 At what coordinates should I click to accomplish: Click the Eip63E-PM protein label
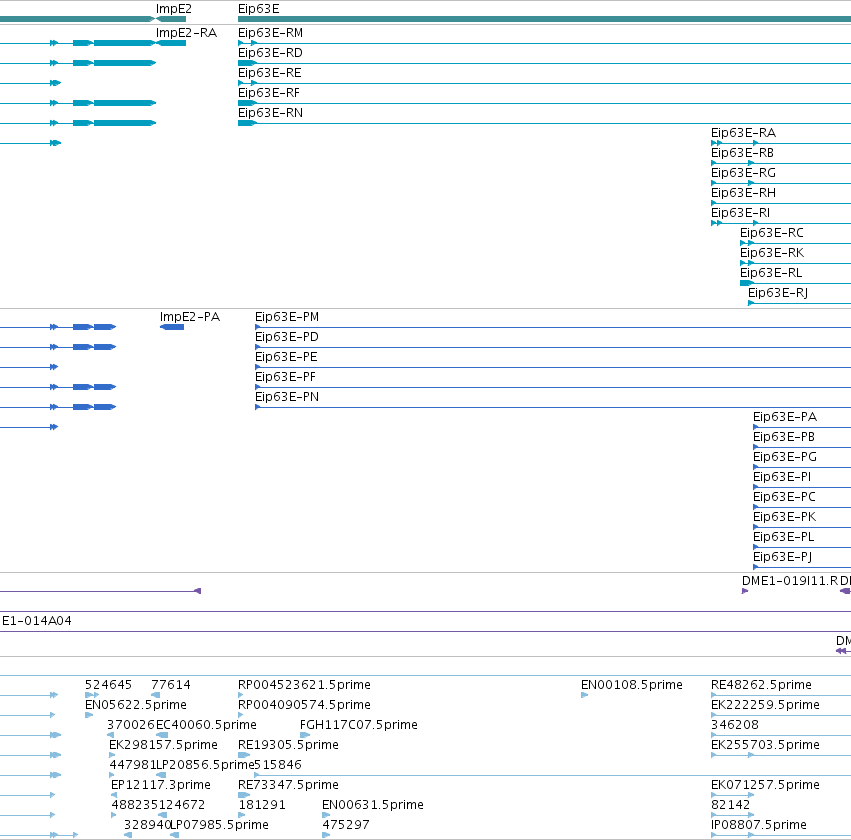click(x=287, y=317)
